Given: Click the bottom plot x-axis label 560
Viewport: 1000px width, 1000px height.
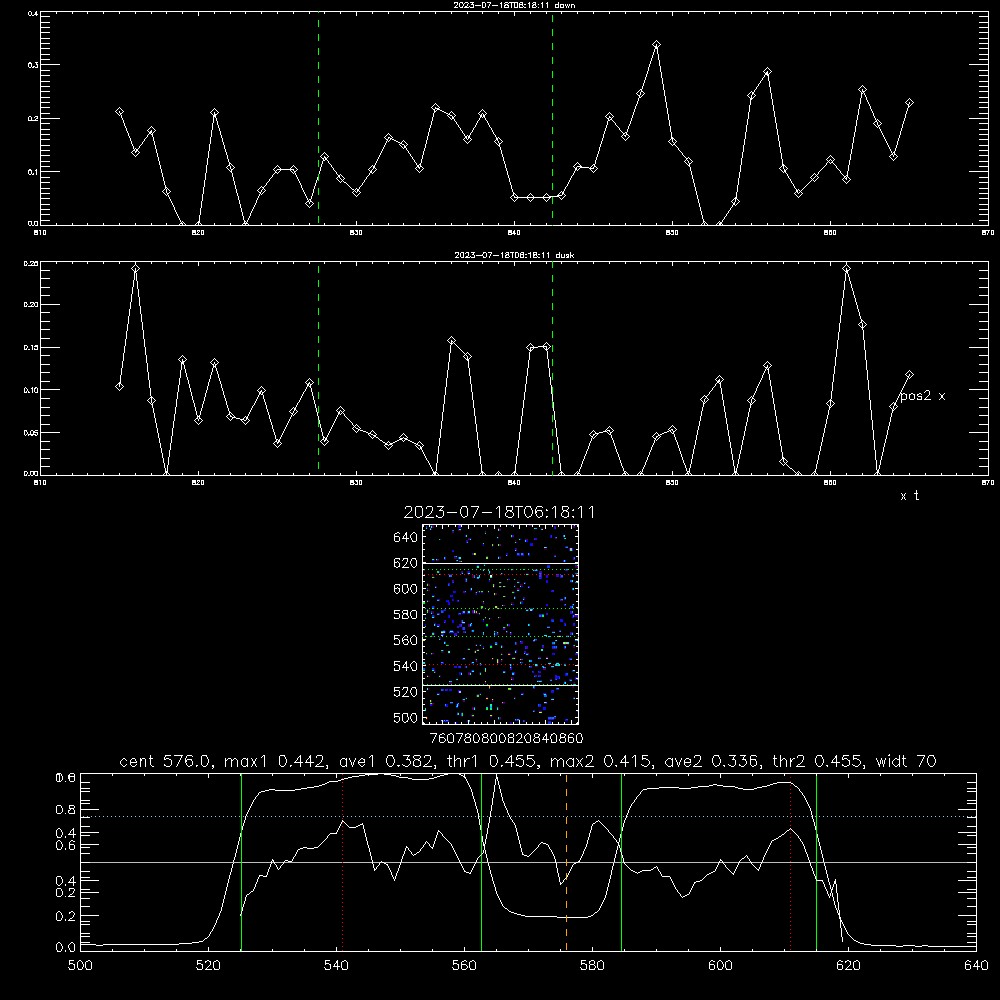Looking at the screenshot, I should coord(464,966).
